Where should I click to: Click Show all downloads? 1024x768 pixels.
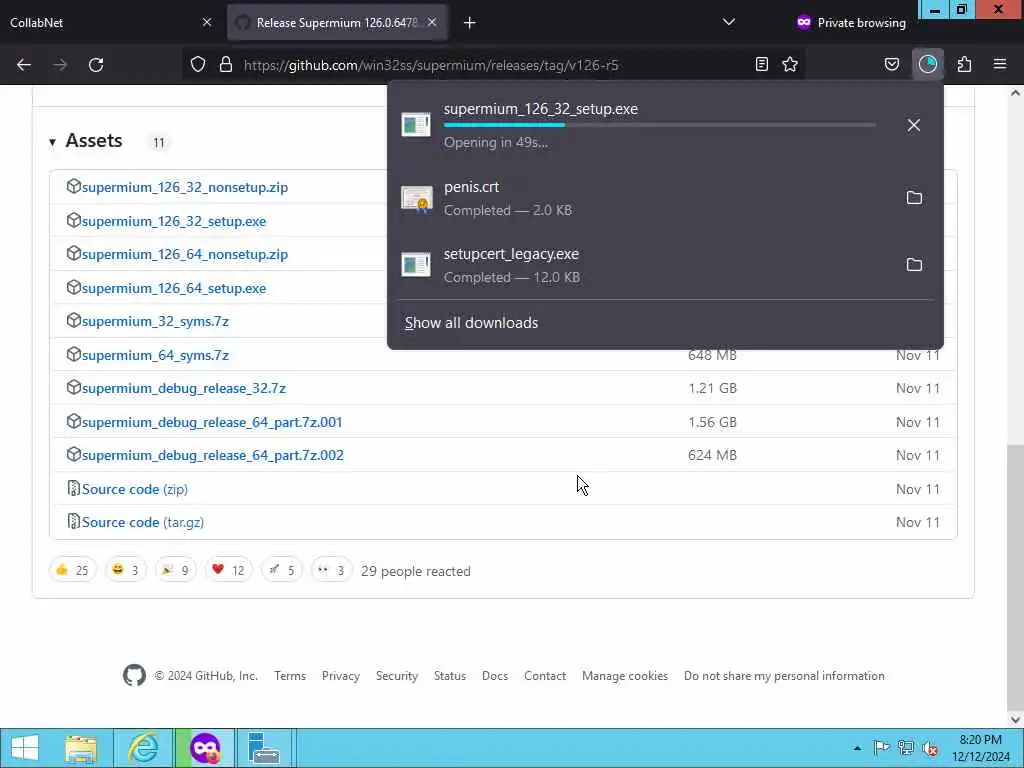472,323
